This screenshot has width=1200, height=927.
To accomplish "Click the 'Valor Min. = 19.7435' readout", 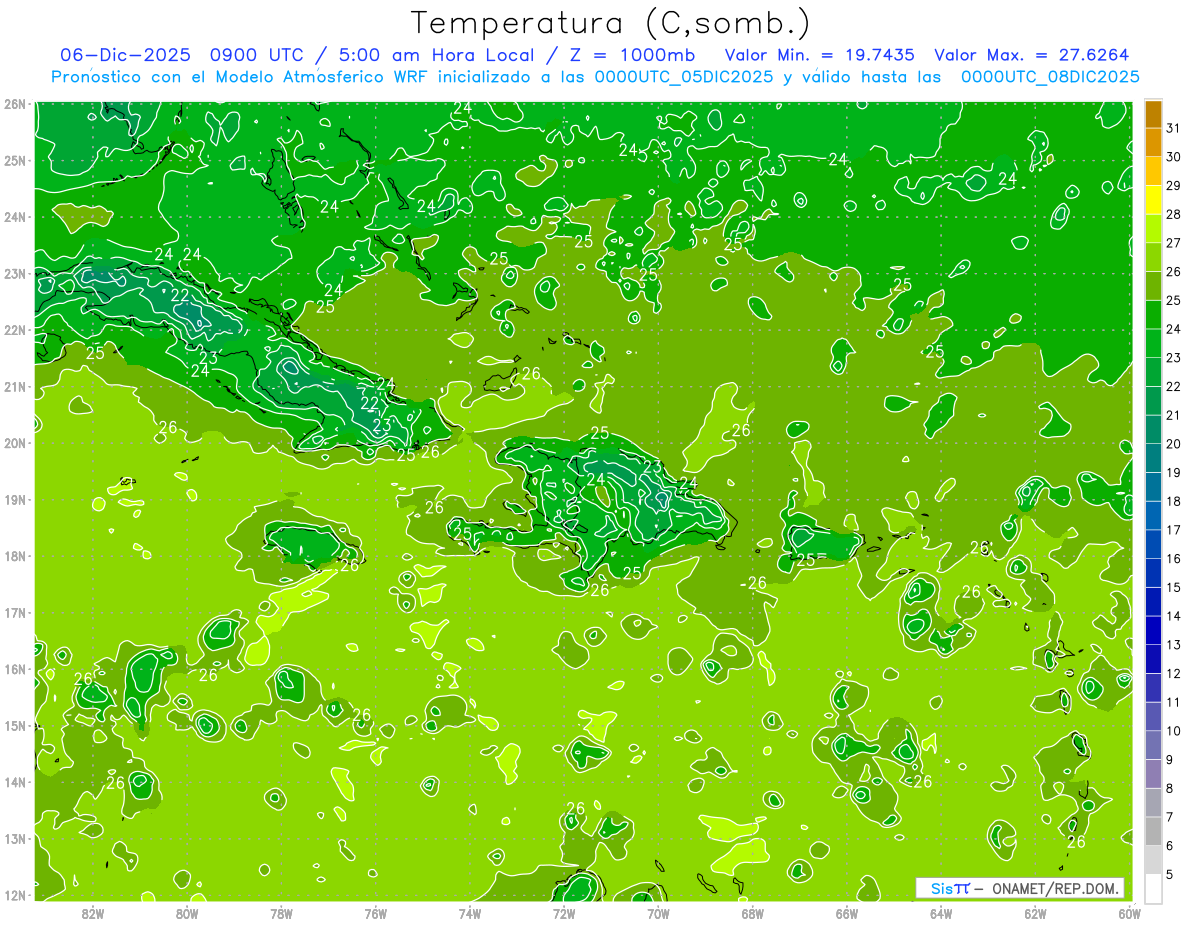I will 820,55.
